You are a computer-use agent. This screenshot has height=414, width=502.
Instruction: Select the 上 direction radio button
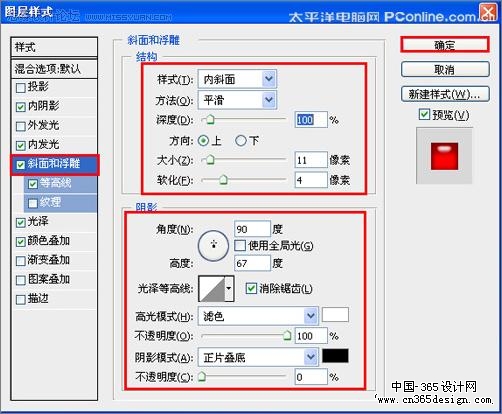tap(203, 141)
